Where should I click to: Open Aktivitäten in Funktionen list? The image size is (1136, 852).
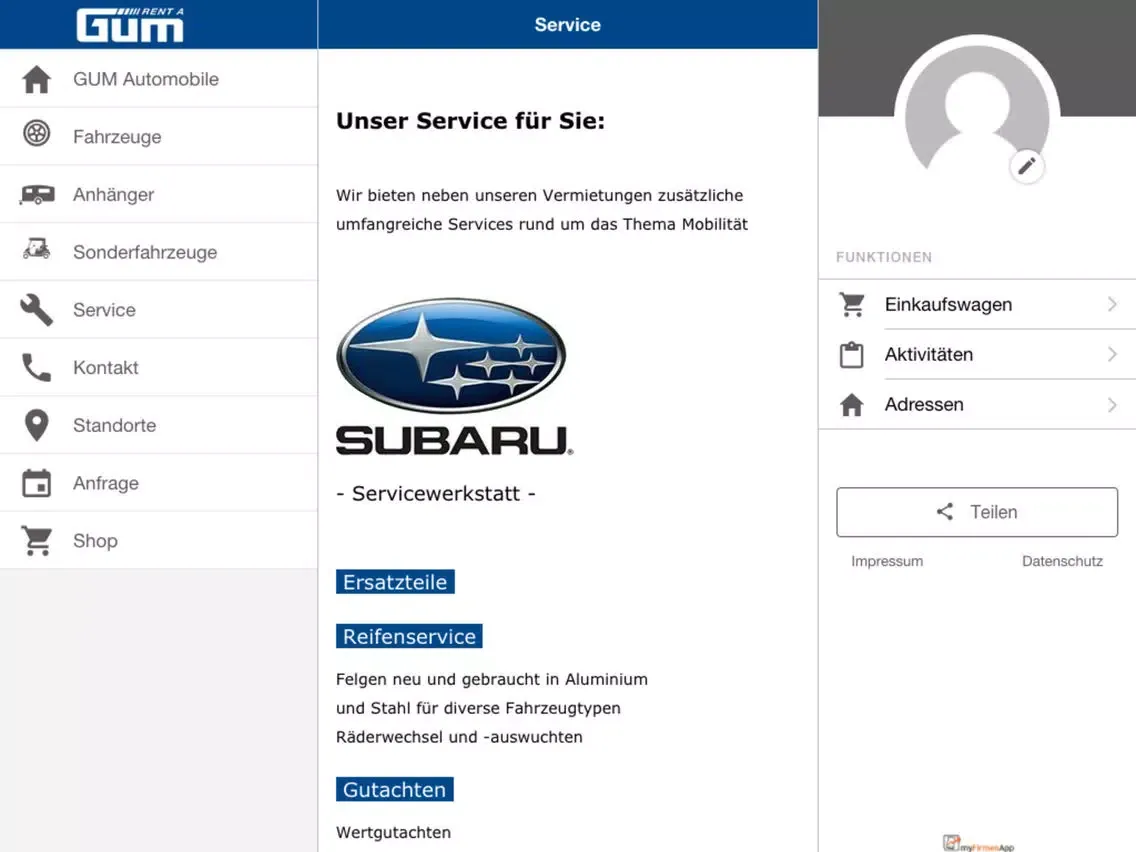point(977,354)
